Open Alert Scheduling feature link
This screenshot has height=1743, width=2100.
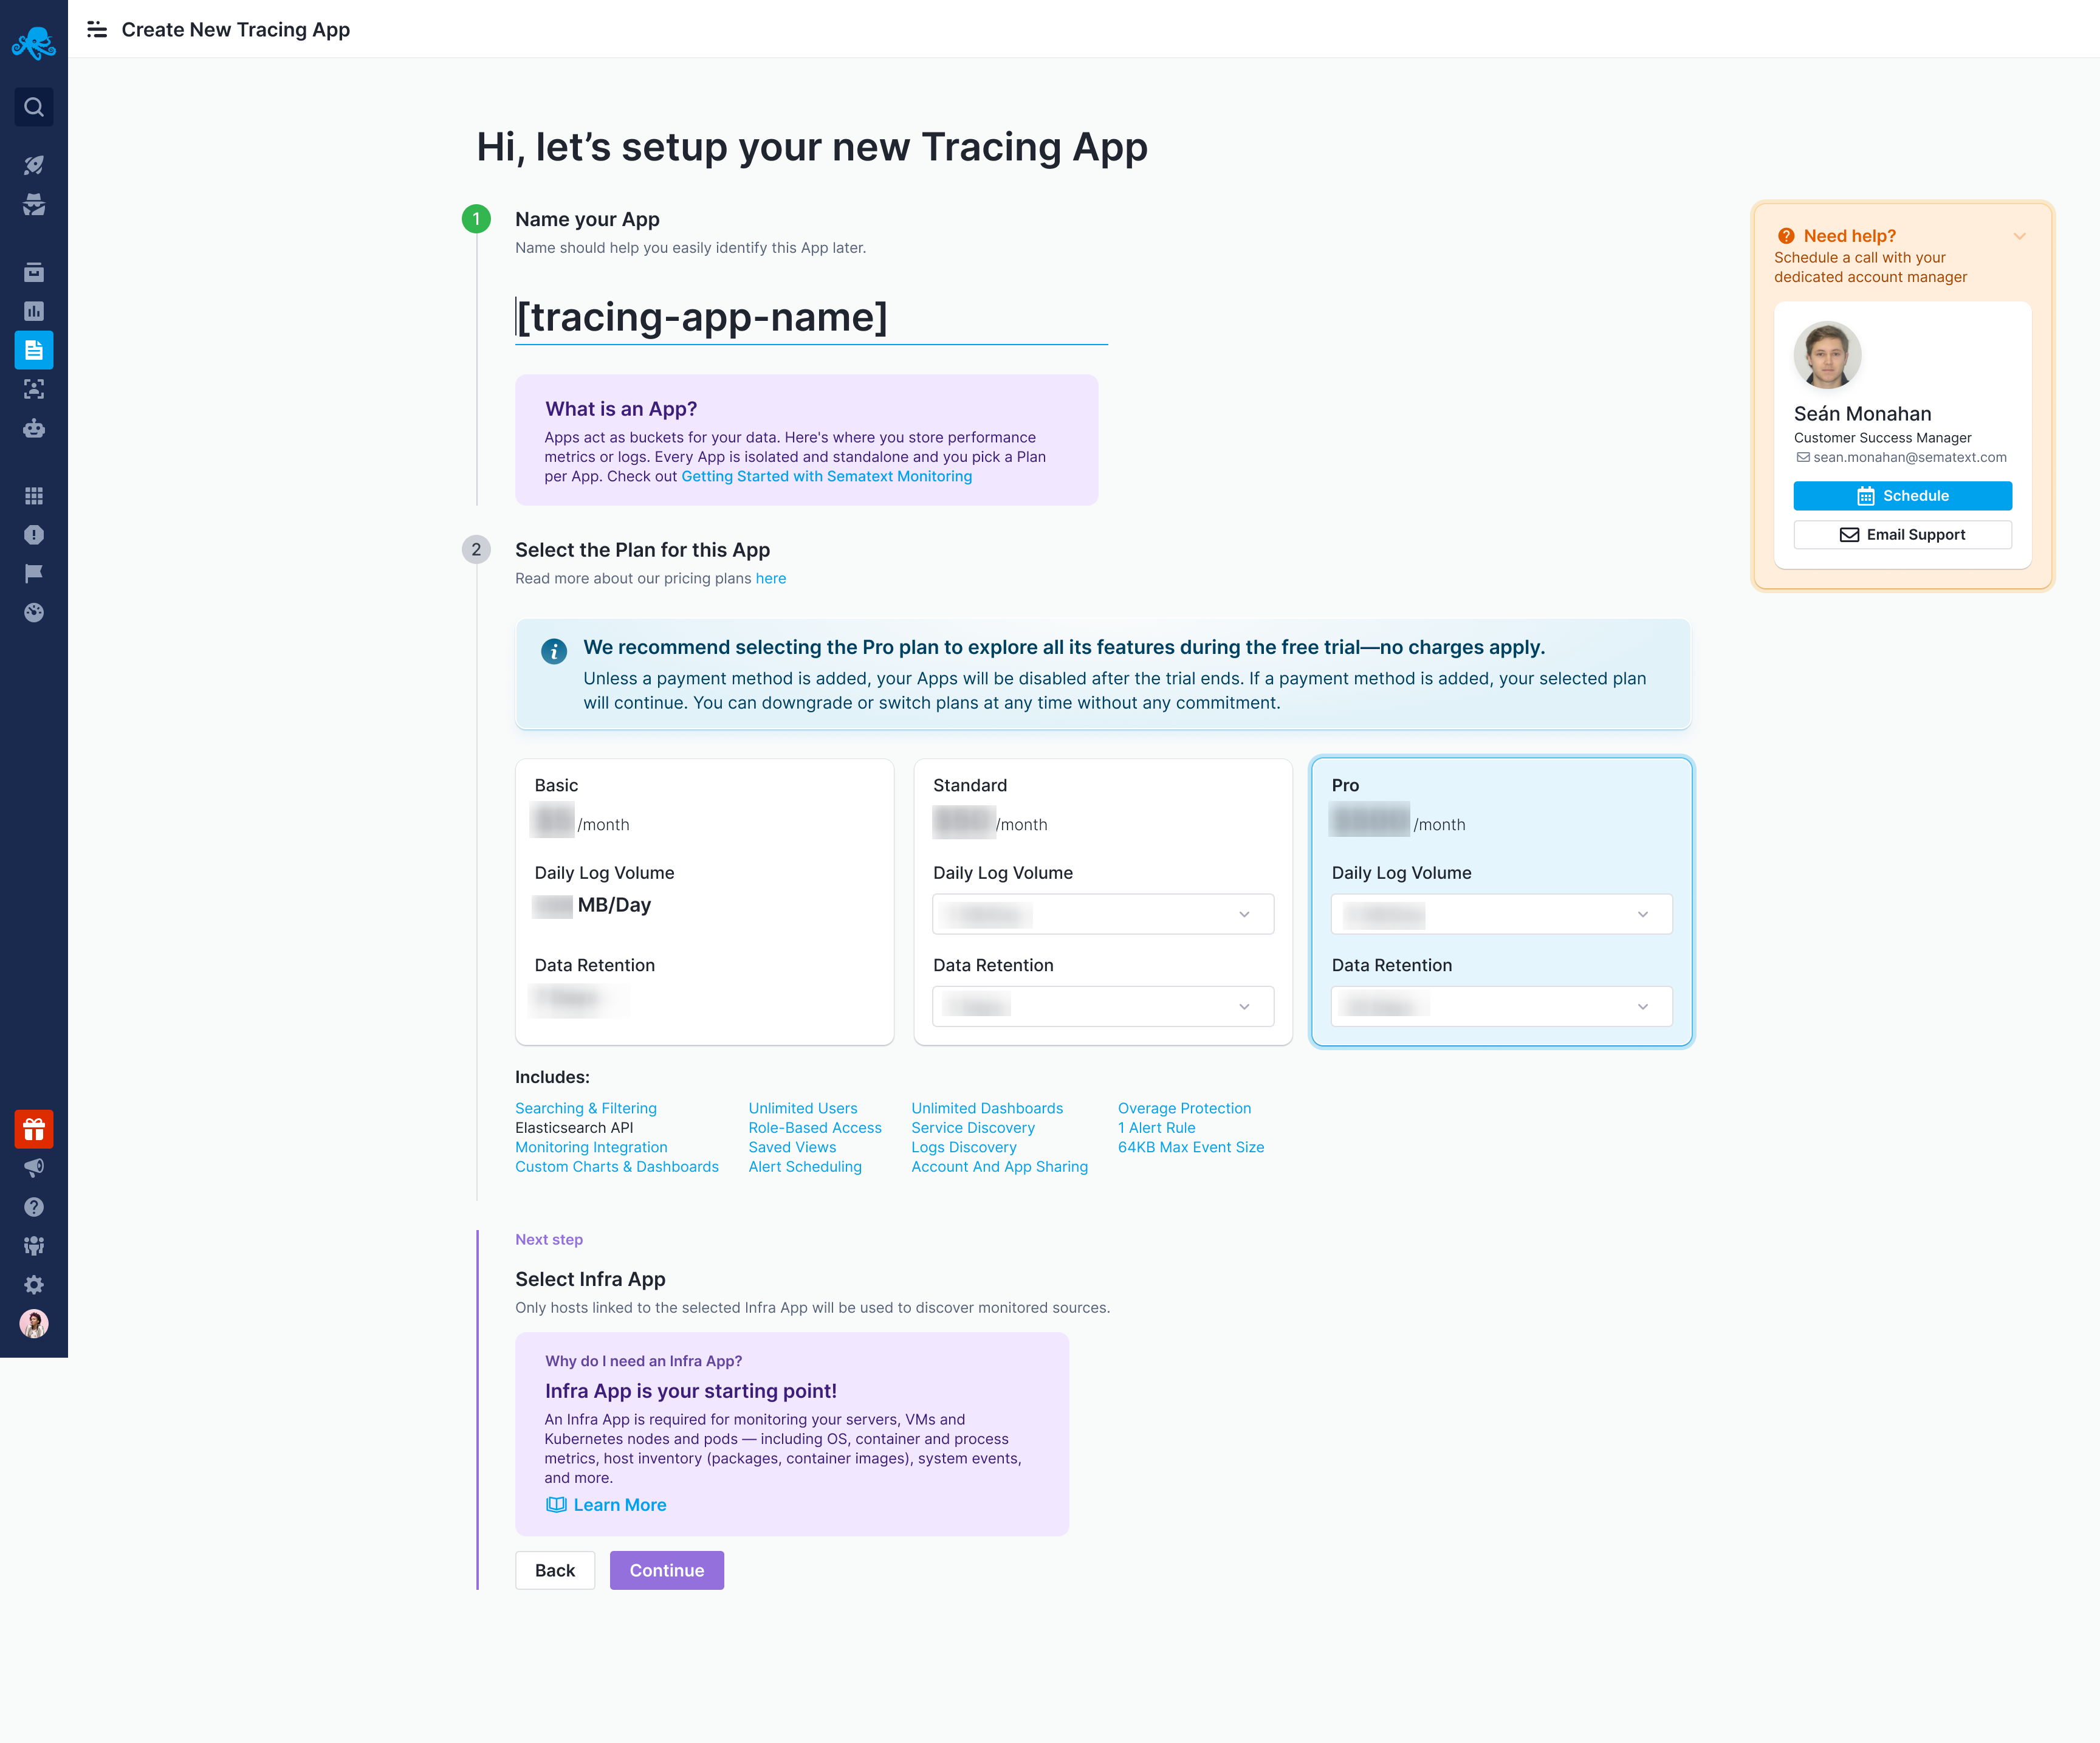point(805,1166)
